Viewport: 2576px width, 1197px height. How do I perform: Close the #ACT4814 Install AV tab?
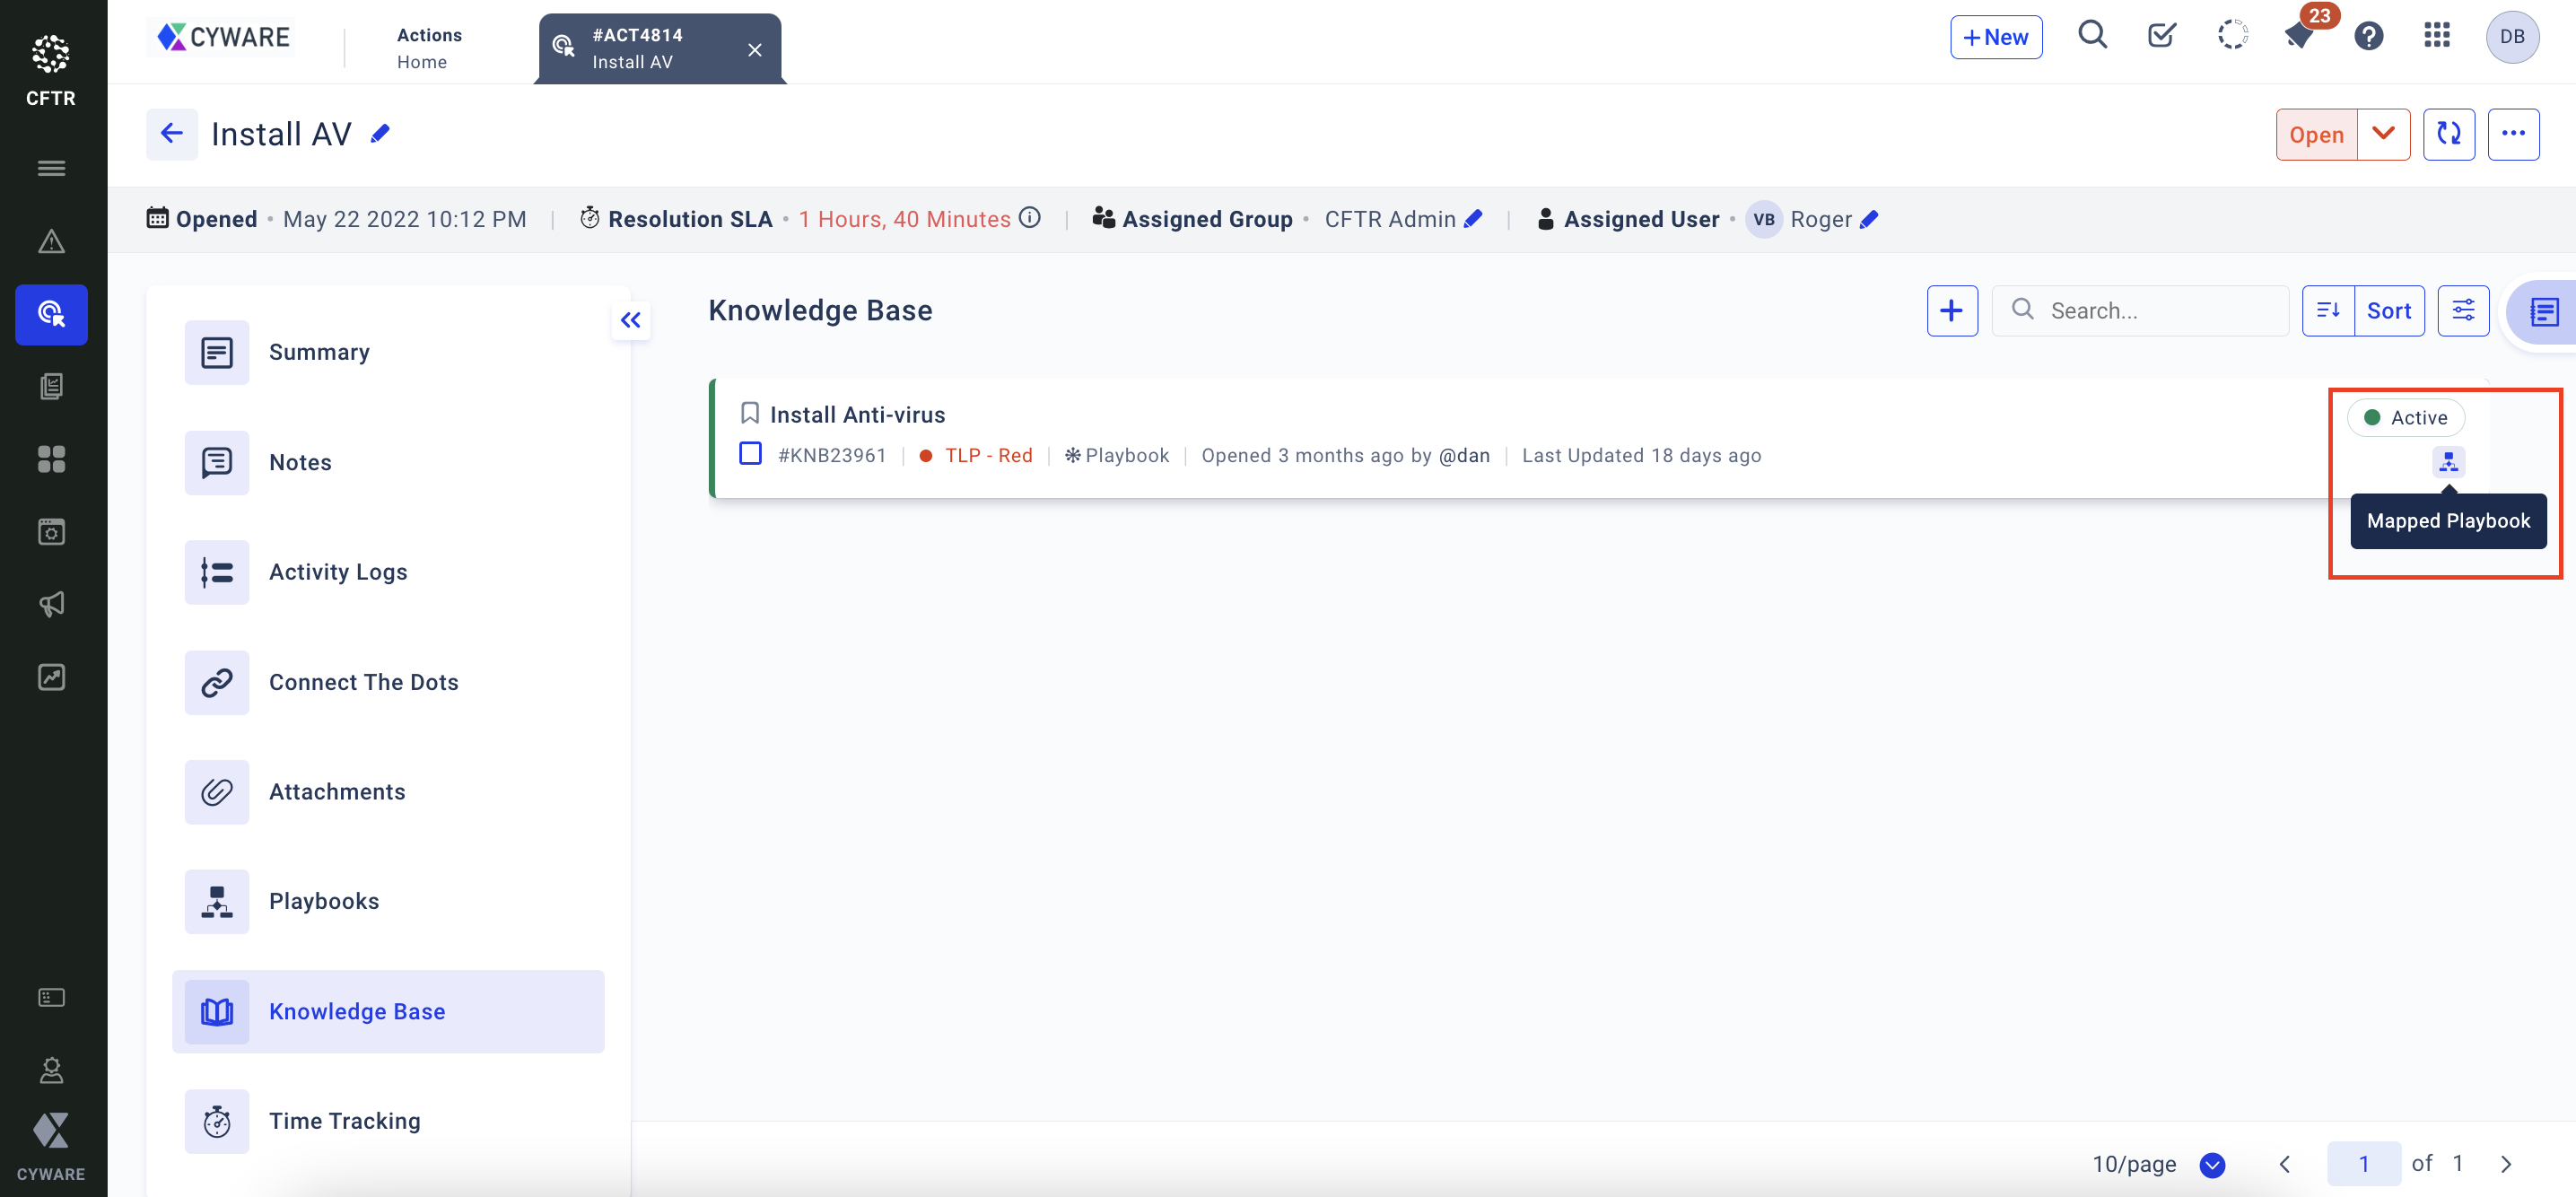(755, 49)
